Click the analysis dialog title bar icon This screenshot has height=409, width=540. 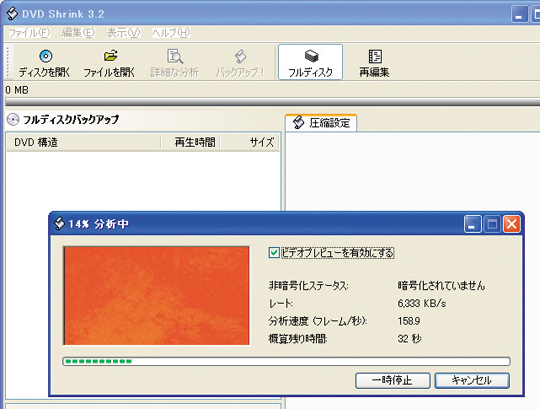(x=59, y=223)
